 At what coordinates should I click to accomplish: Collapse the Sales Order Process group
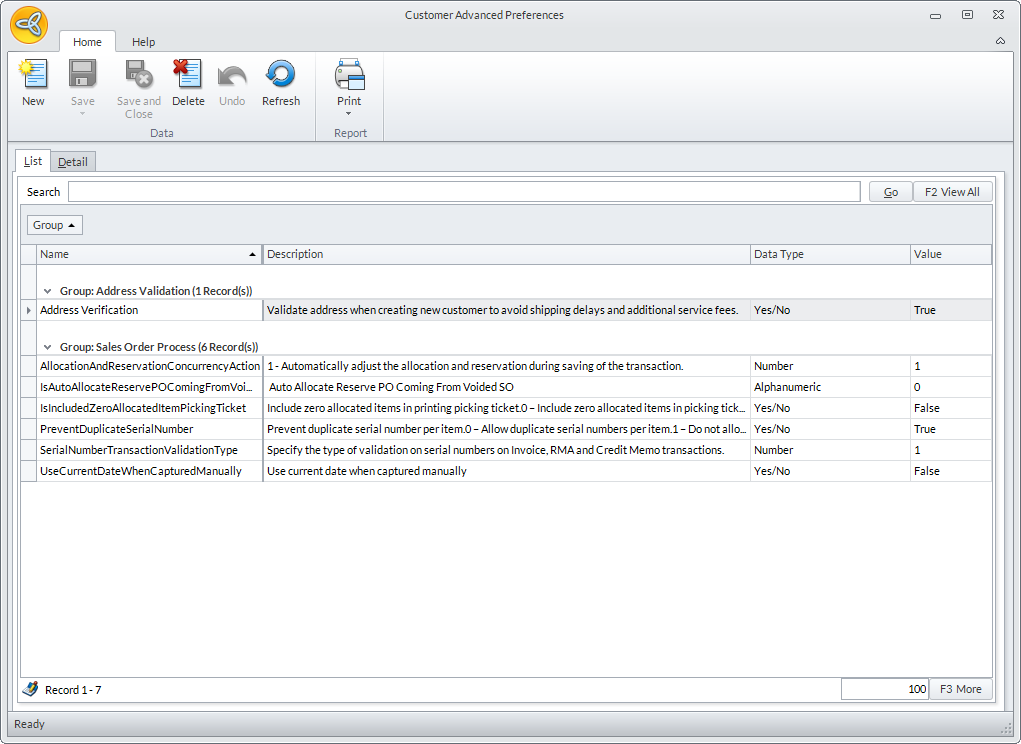click(x=48, y=347)
